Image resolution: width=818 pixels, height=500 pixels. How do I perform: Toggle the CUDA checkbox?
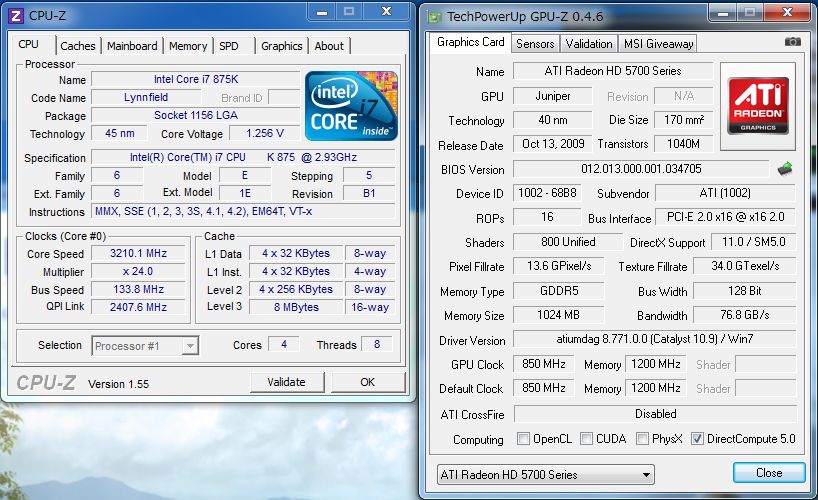586,438
